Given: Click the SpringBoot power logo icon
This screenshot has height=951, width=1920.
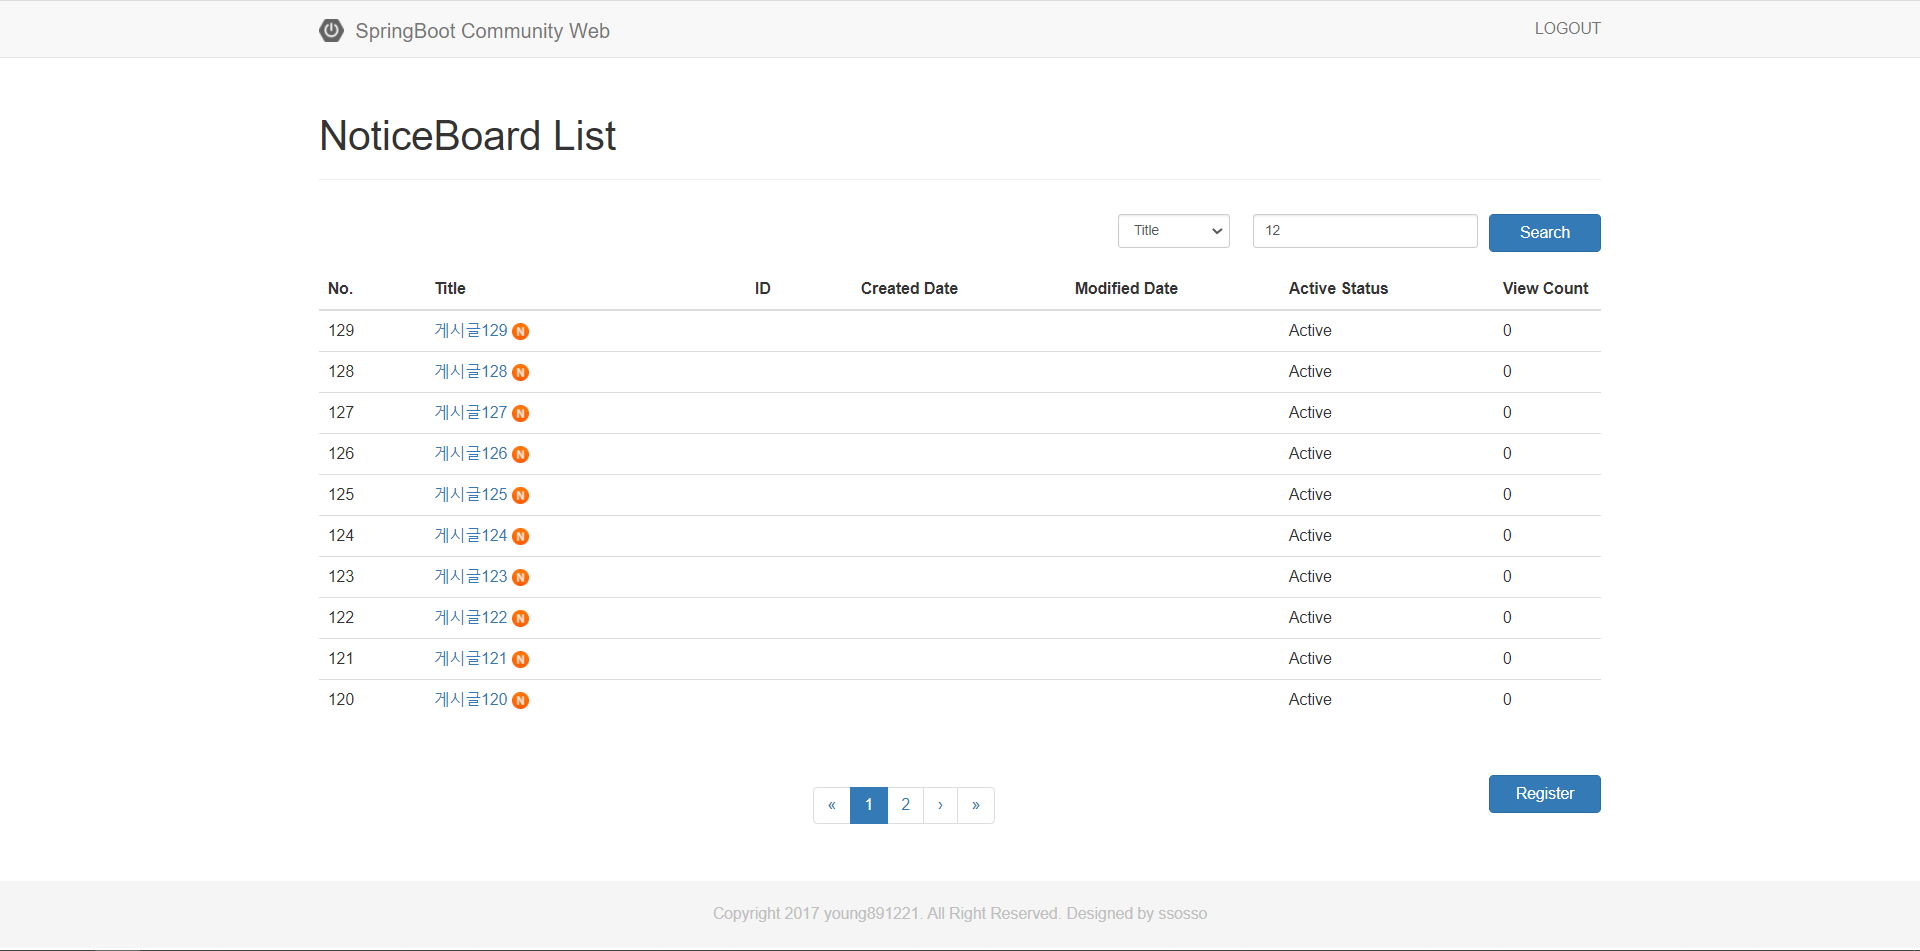Looking at the screenshot, I should tap(331, 30).
